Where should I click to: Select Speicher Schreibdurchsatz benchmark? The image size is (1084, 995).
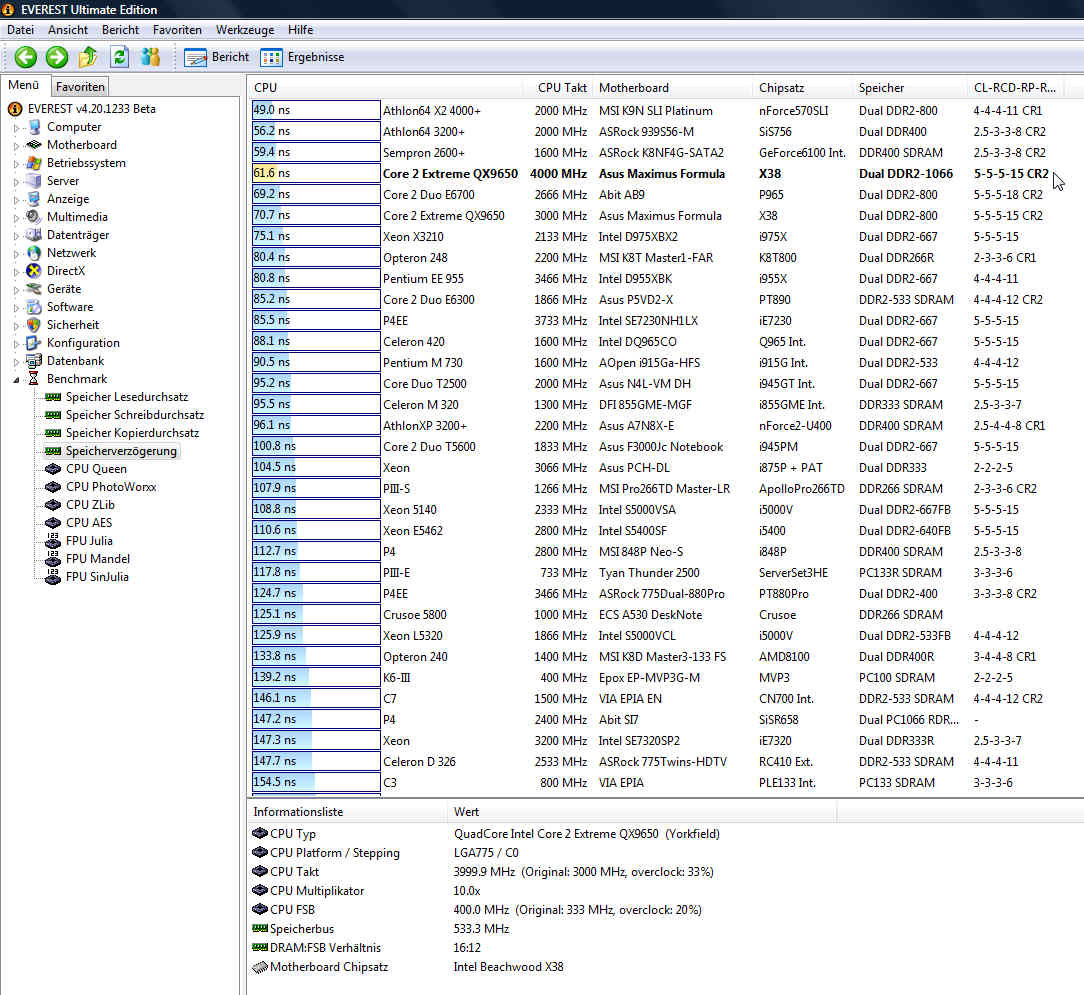(x=135, y=415)
